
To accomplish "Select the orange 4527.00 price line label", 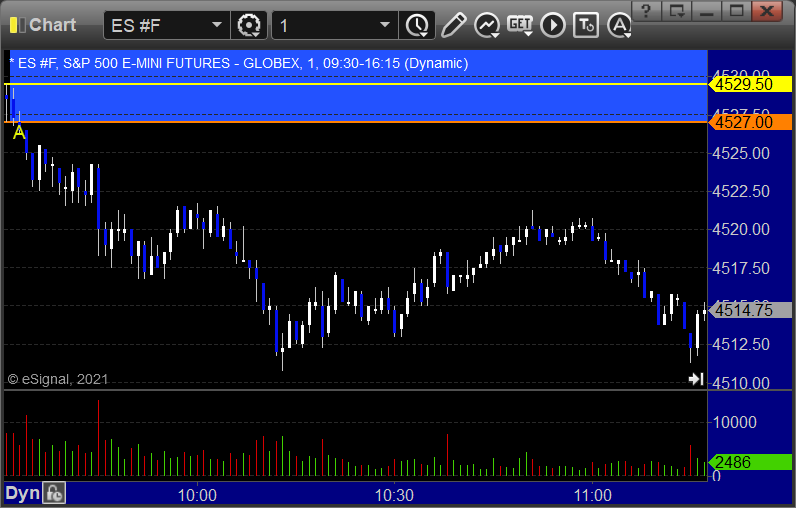I will point(751,122).
